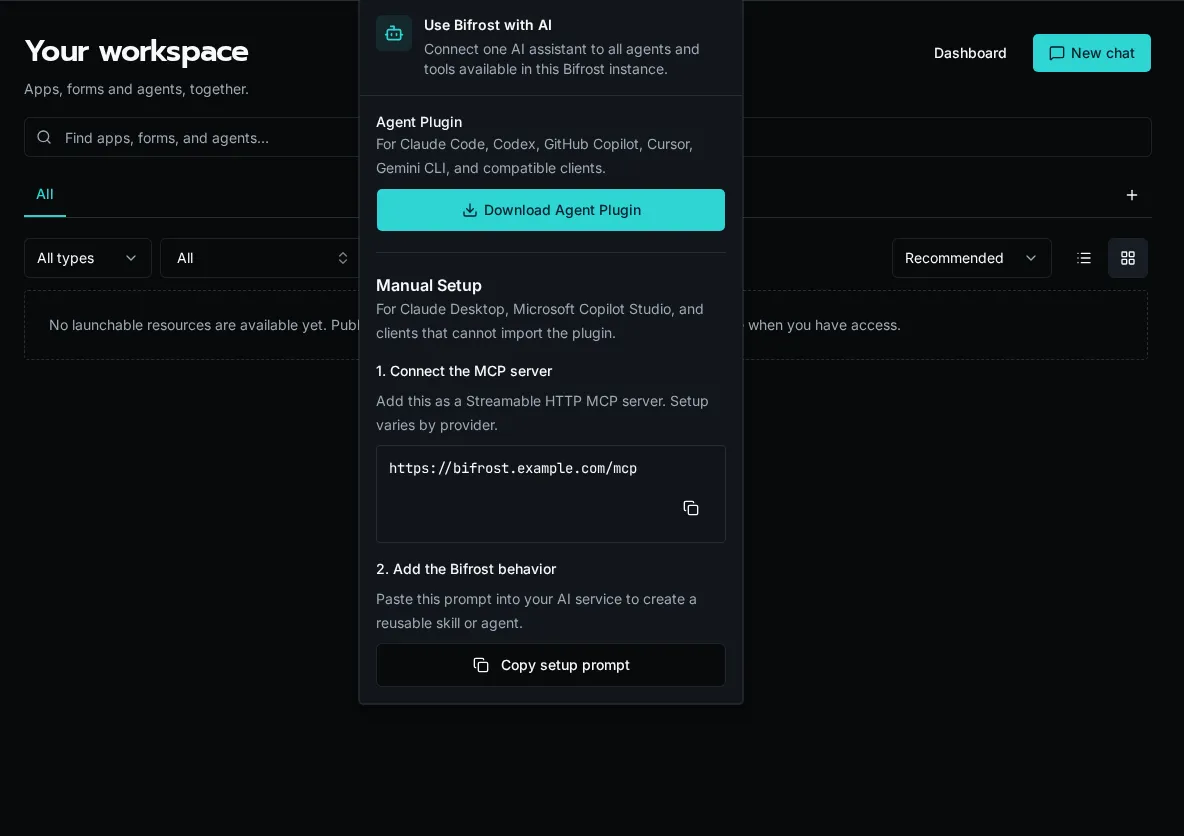Open the Dashboard link
This screenshot has width=1184, height=836.
pos(970,53)
